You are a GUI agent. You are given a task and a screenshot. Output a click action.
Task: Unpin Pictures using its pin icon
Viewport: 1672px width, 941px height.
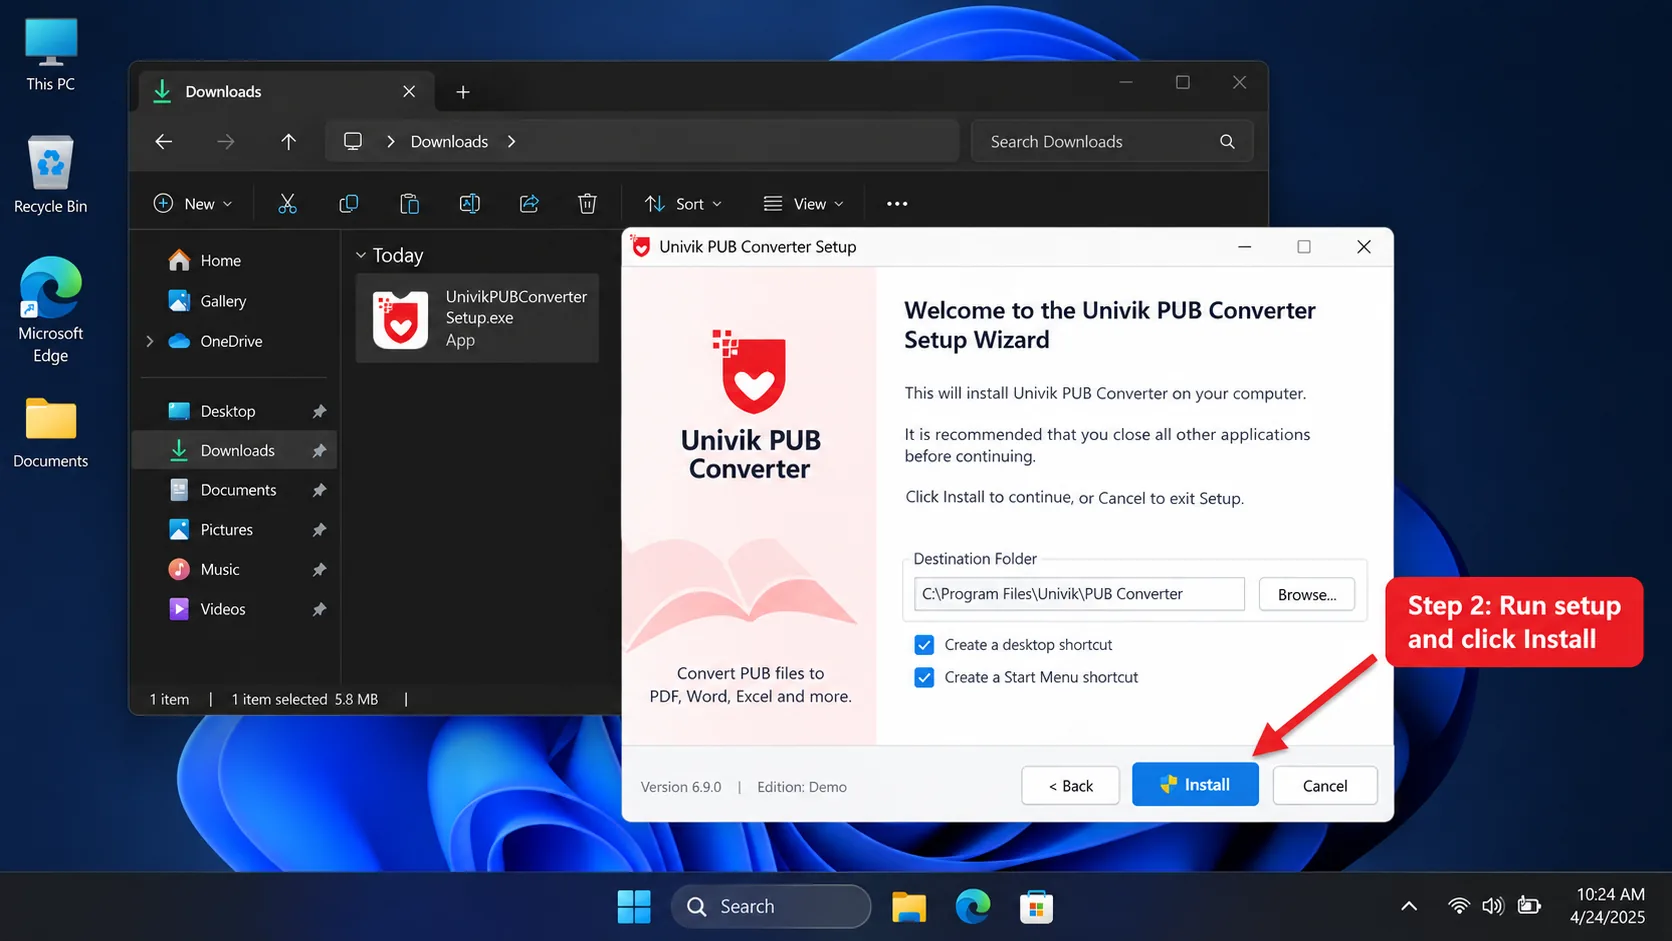click(319, 530)
